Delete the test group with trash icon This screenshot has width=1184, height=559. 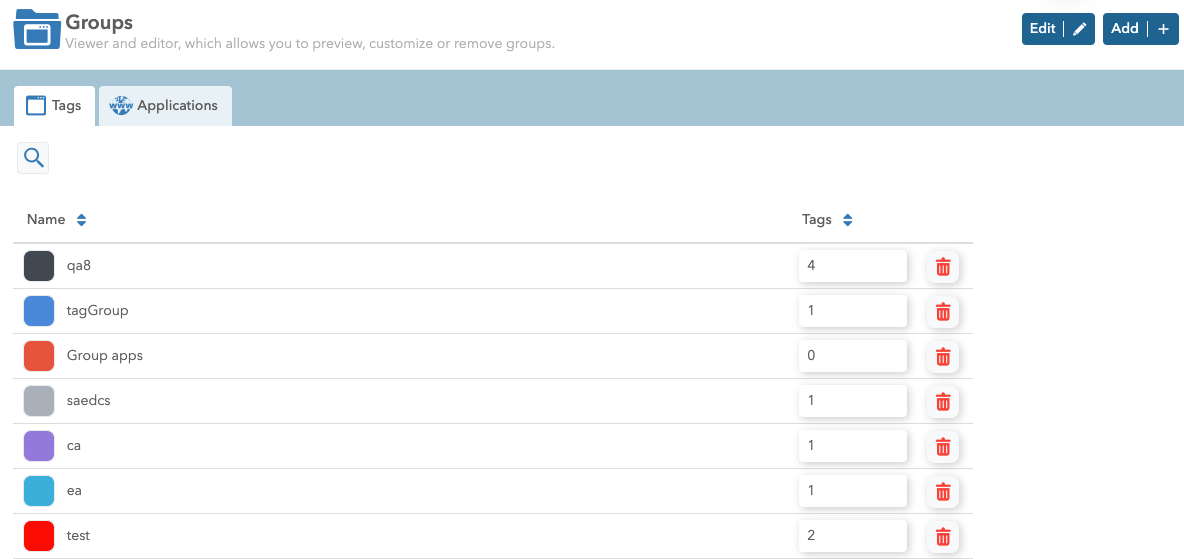point(942,537)
